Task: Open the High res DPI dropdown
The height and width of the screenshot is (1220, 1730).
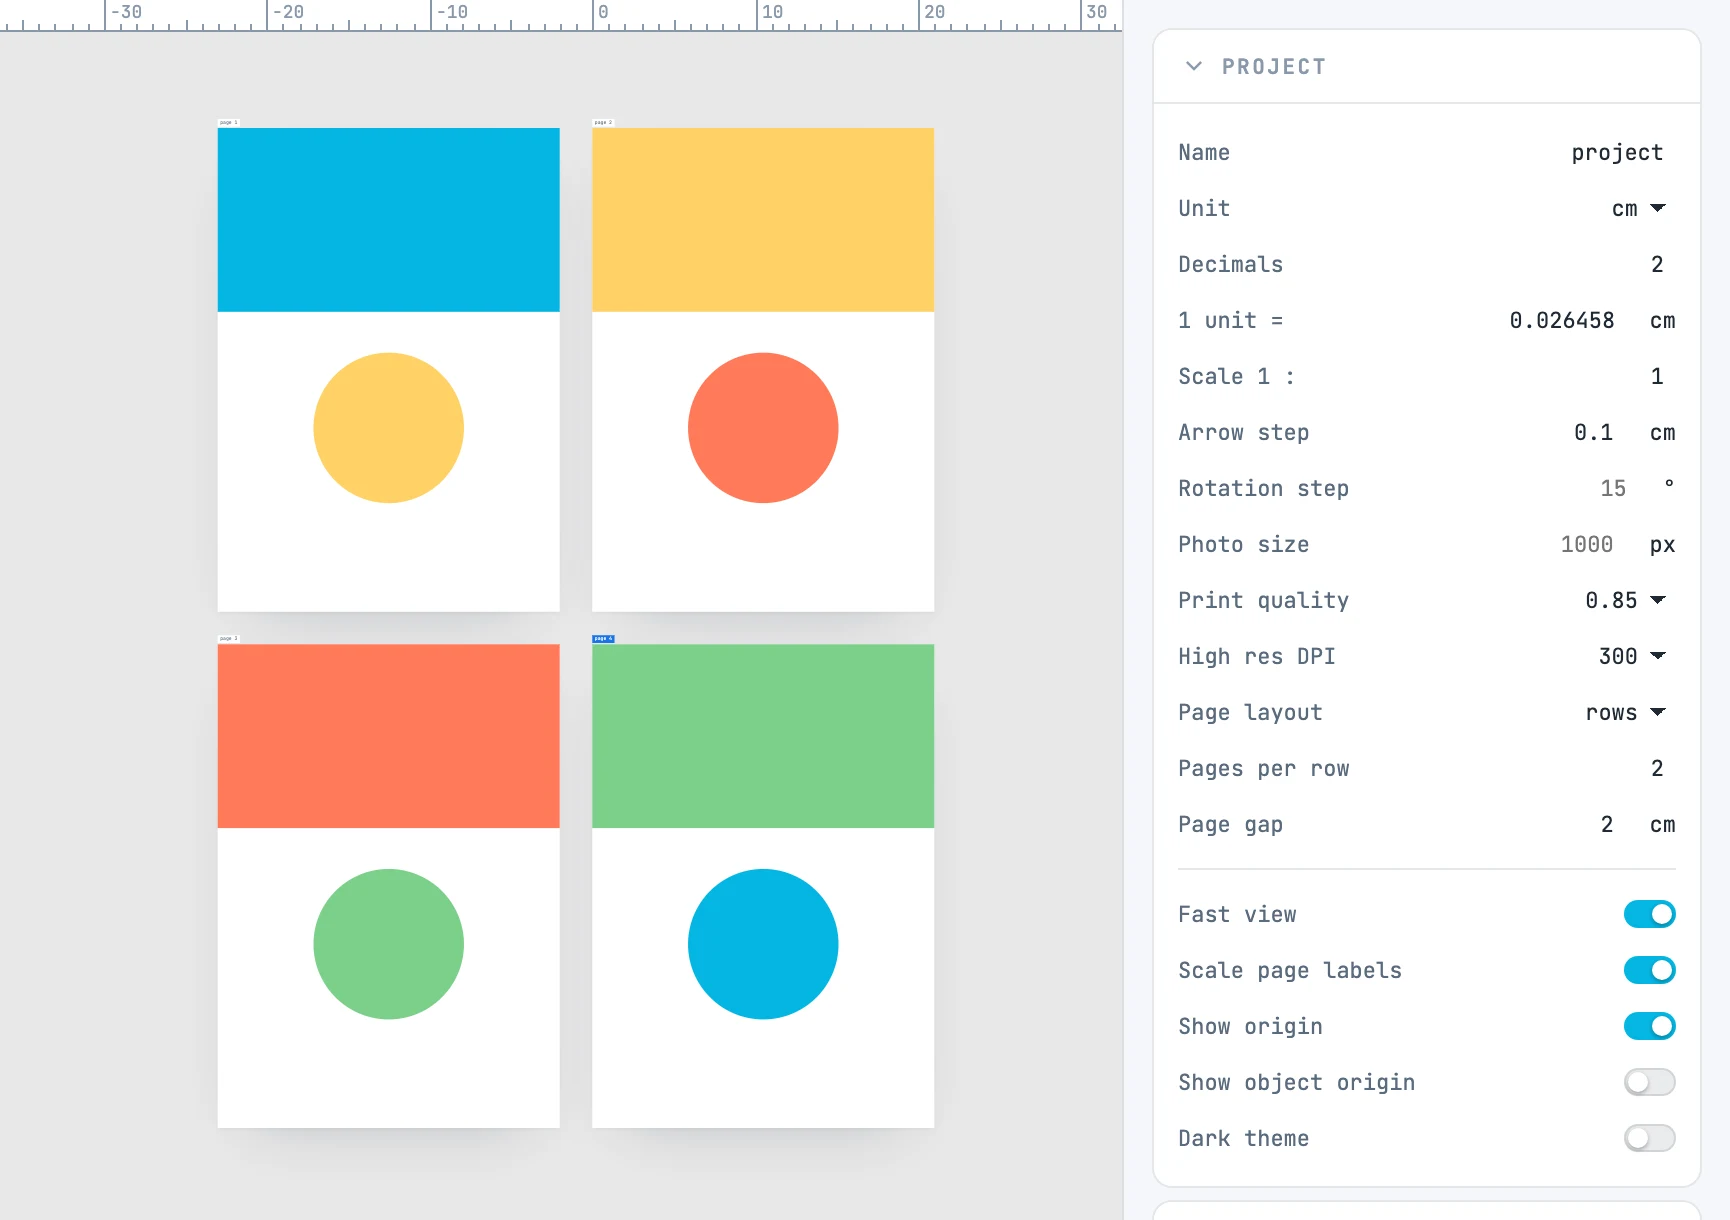Action: point(1632,656)
